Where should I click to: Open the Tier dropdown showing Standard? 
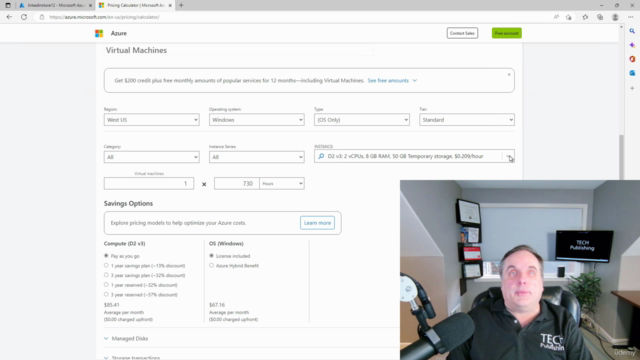click(467, 120)
